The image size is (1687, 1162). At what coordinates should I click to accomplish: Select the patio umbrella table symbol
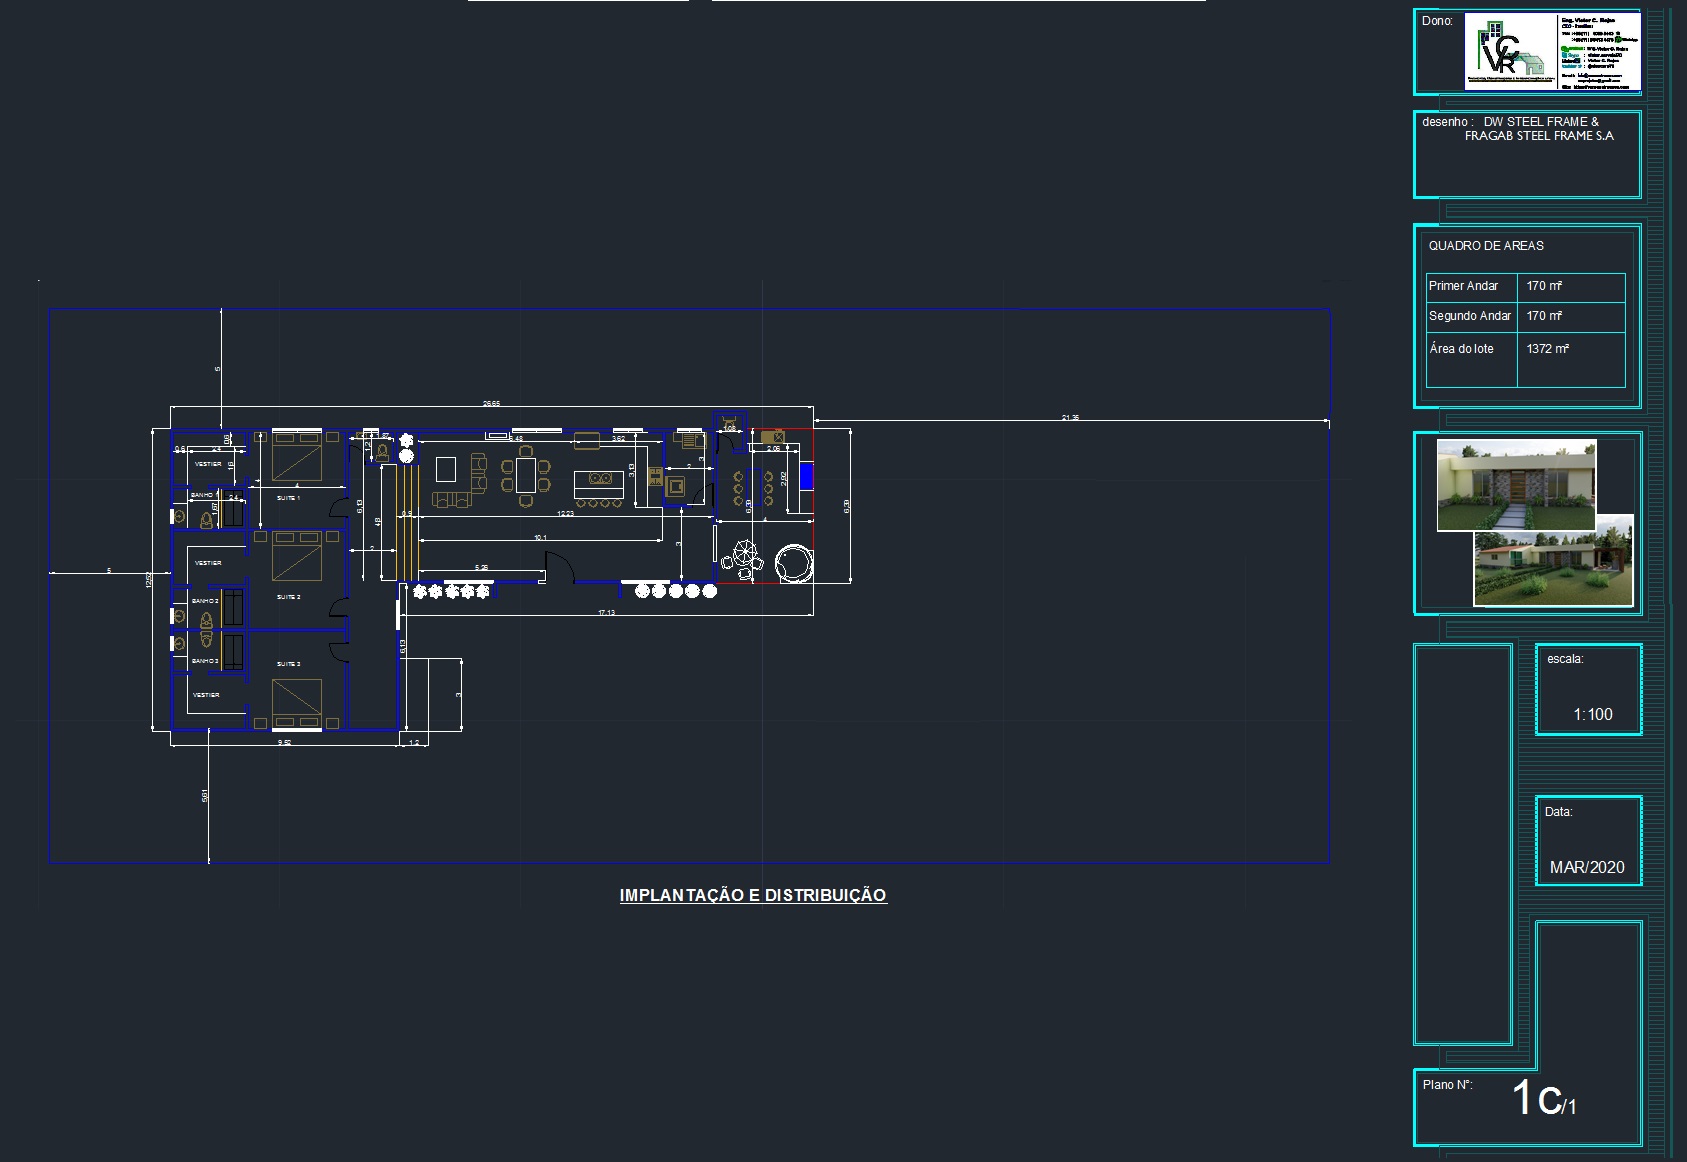pos(745,554)
